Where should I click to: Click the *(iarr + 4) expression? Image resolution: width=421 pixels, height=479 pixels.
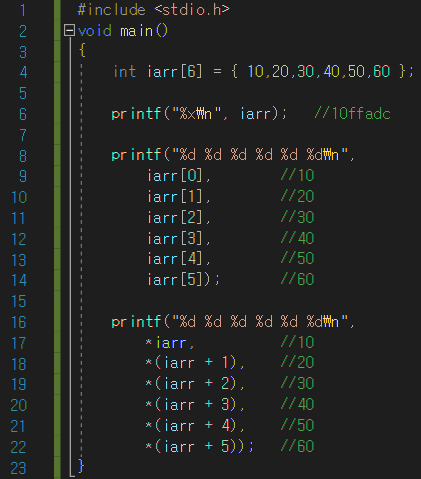[x=191, y=426]
